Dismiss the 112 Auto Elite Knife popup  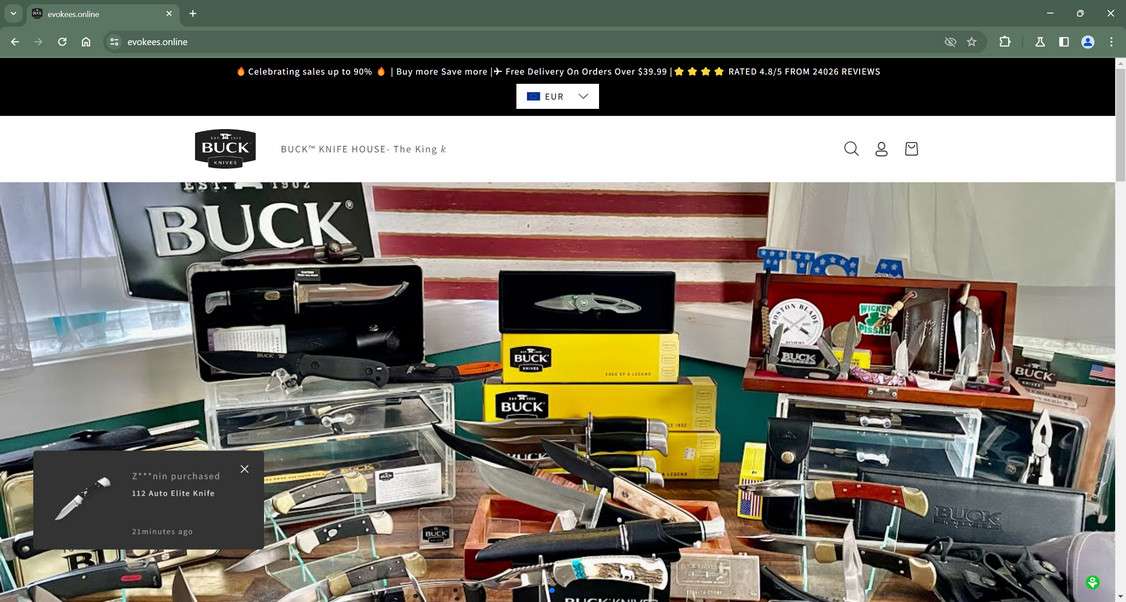click(244, 468)
